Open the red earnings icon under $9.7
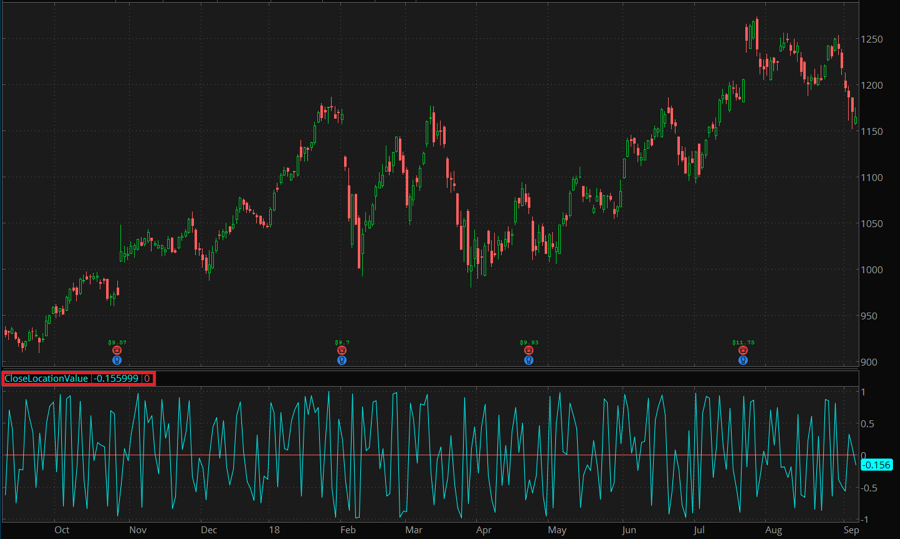Image resolution: width=900 pixels, height=539 pixels. click(x=342, y=351)
